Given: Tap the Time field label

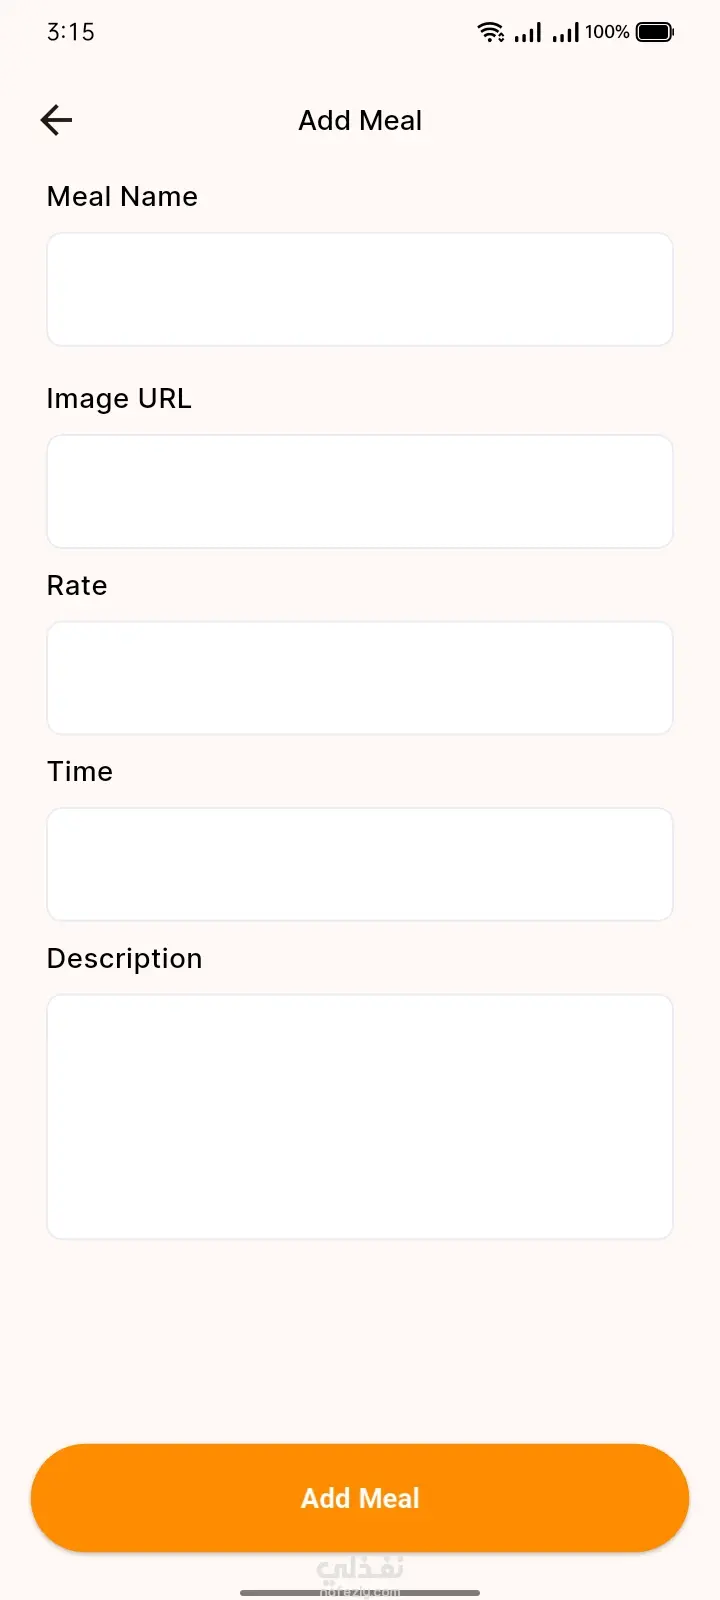Looking at the screenshot, I should 80,771.
